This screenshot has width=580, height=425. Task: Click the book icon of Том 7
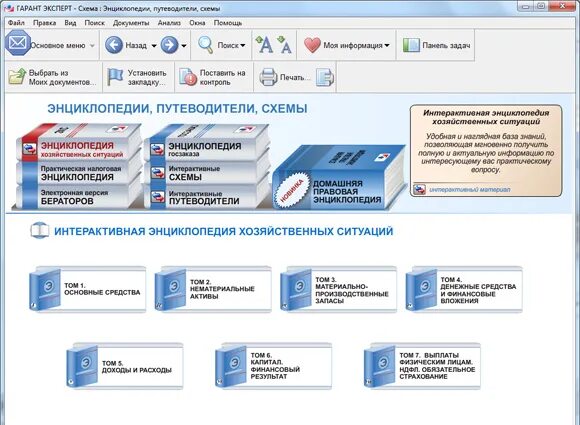point(379,366)
